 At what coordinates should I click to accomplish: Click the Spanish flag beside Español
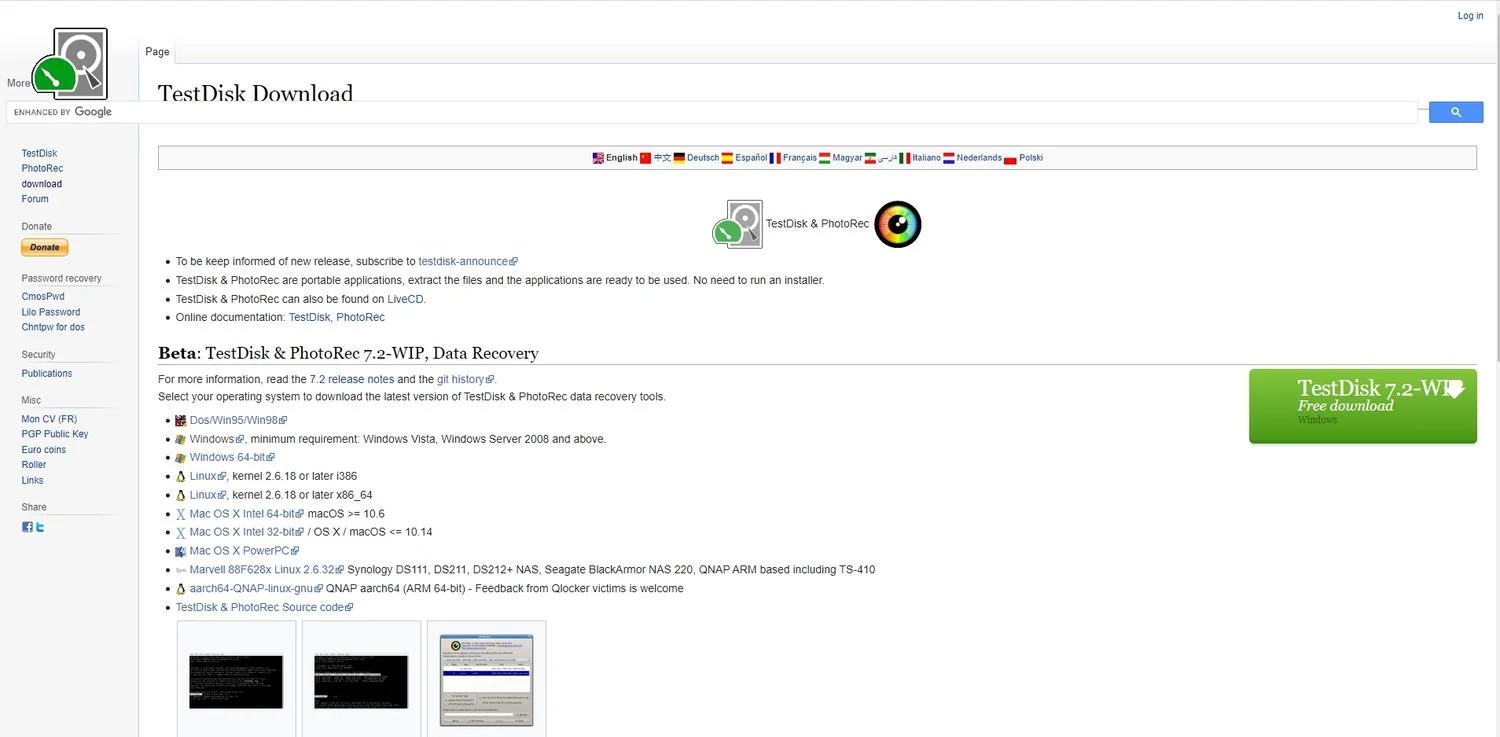click(x=727, y=158)
